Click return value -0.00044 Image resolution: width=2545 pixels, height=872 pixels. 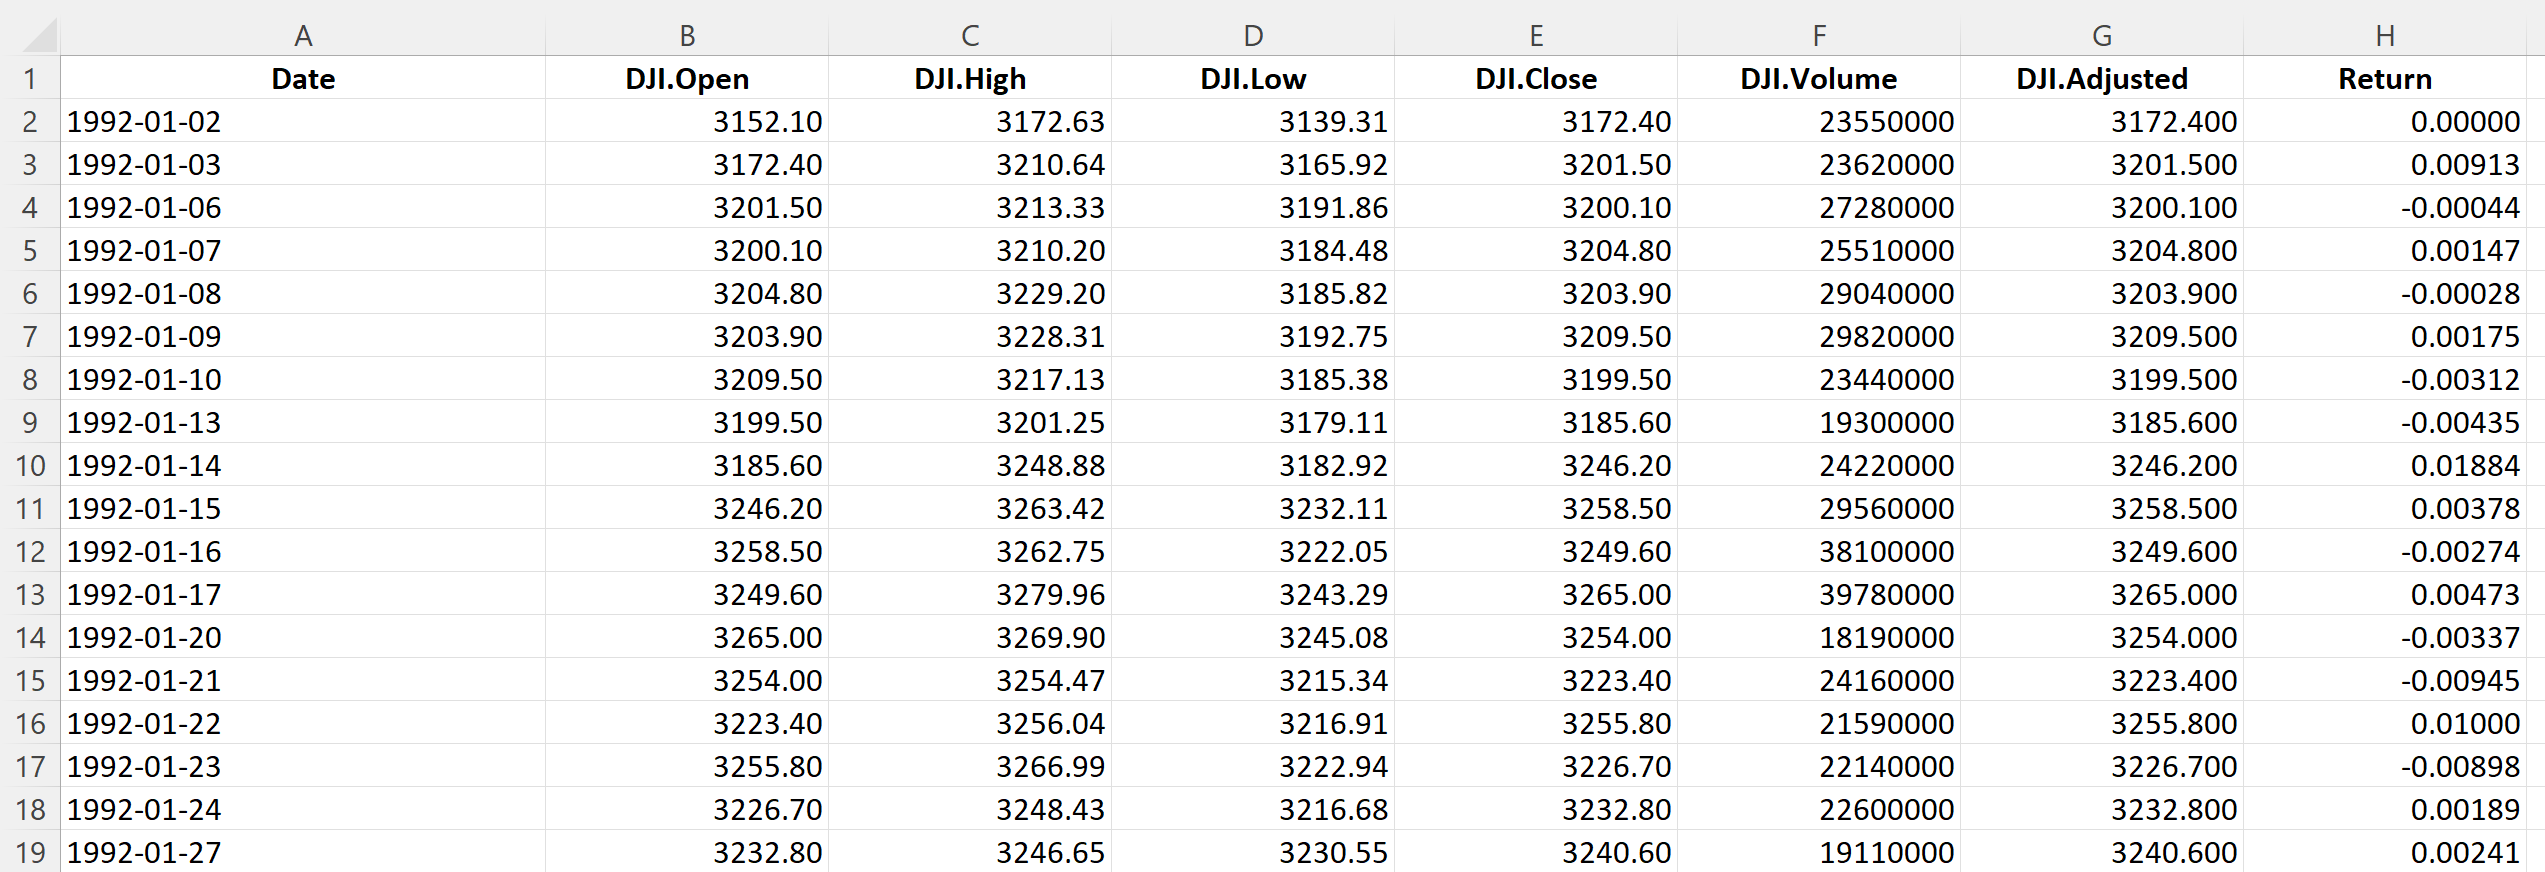click(2385, 207)
